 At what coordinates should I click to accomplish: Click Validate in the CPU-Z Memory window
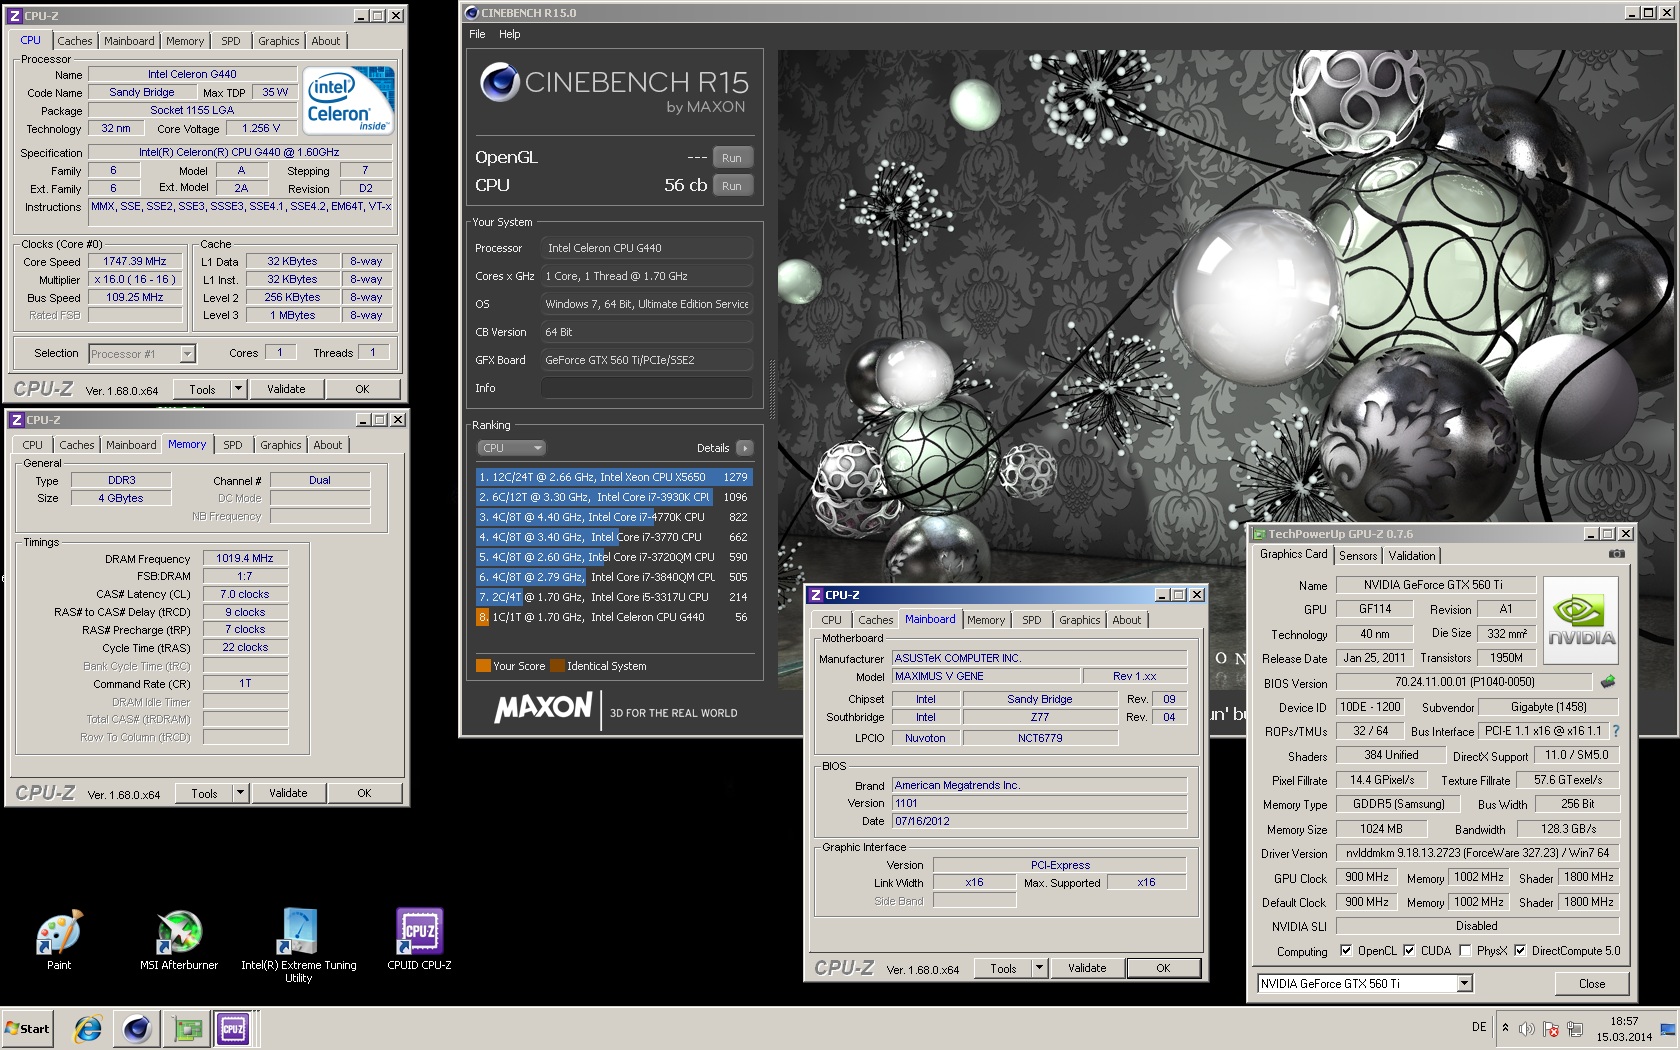coord(288,793)
